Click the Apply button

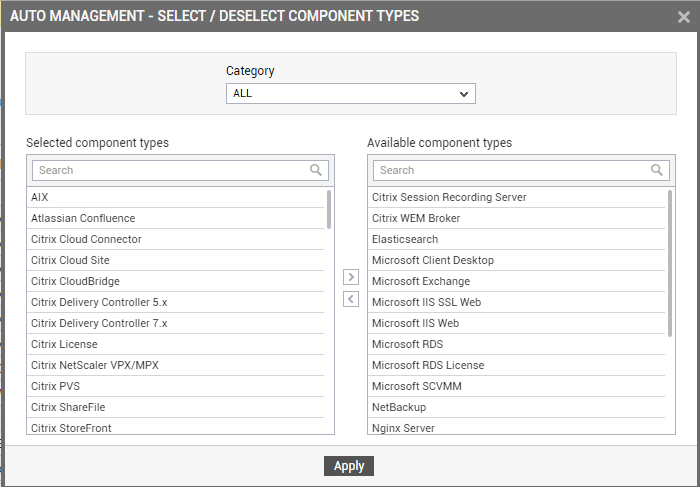349,466
